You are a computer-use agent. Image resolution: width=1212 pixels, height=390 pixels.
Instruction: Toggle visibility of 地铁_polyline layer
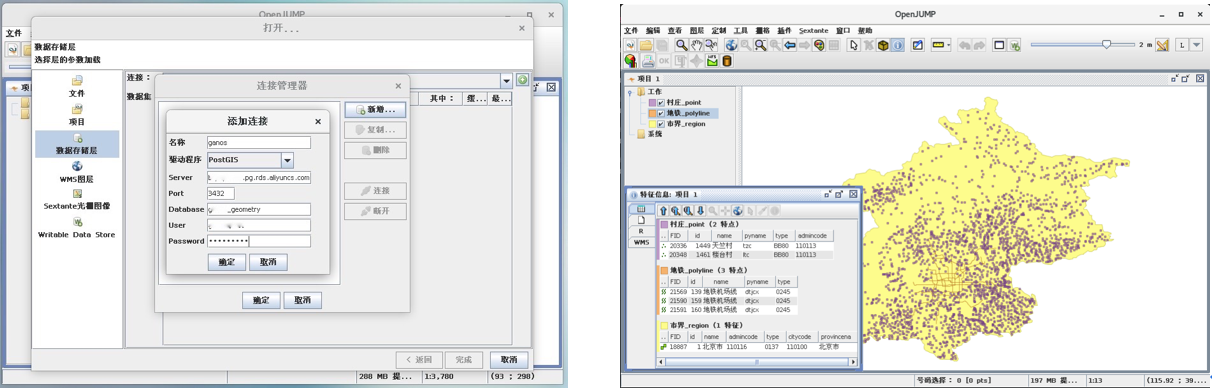660,113
